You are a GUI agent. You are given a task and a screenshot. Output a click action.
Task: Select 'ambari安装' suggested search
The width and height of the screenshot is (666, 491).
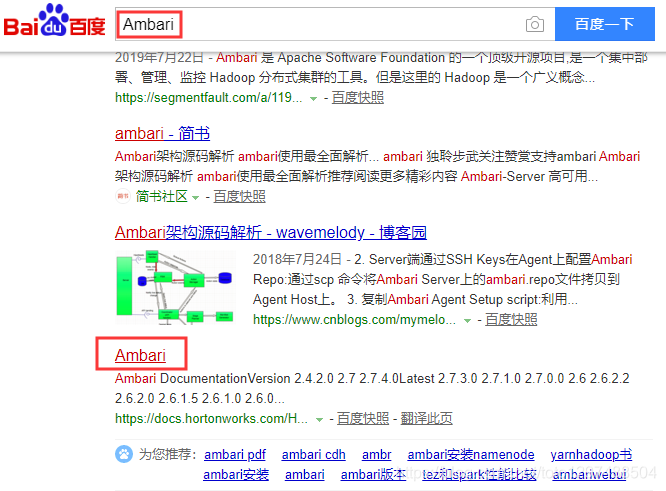click(236, 474)
